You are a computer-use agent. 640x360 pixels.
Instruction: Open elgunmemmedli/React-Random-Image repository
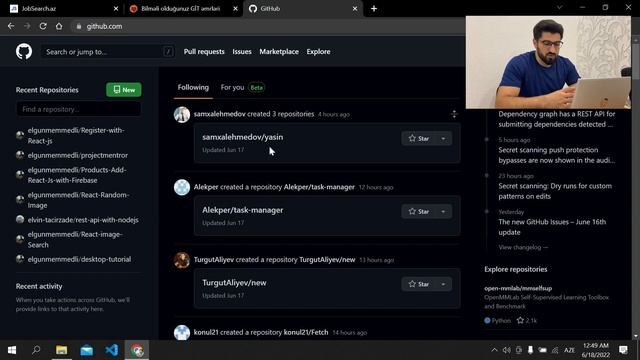click(x=78, y=200)
